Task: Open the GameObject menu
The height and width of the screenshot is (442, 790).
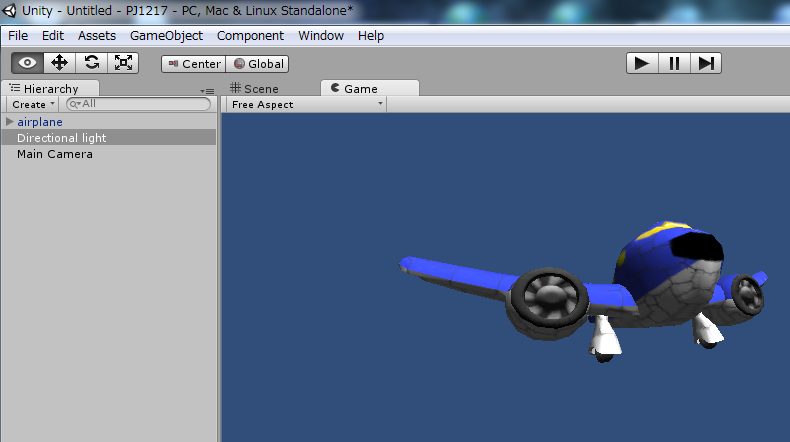Action: tap(166, 35)
